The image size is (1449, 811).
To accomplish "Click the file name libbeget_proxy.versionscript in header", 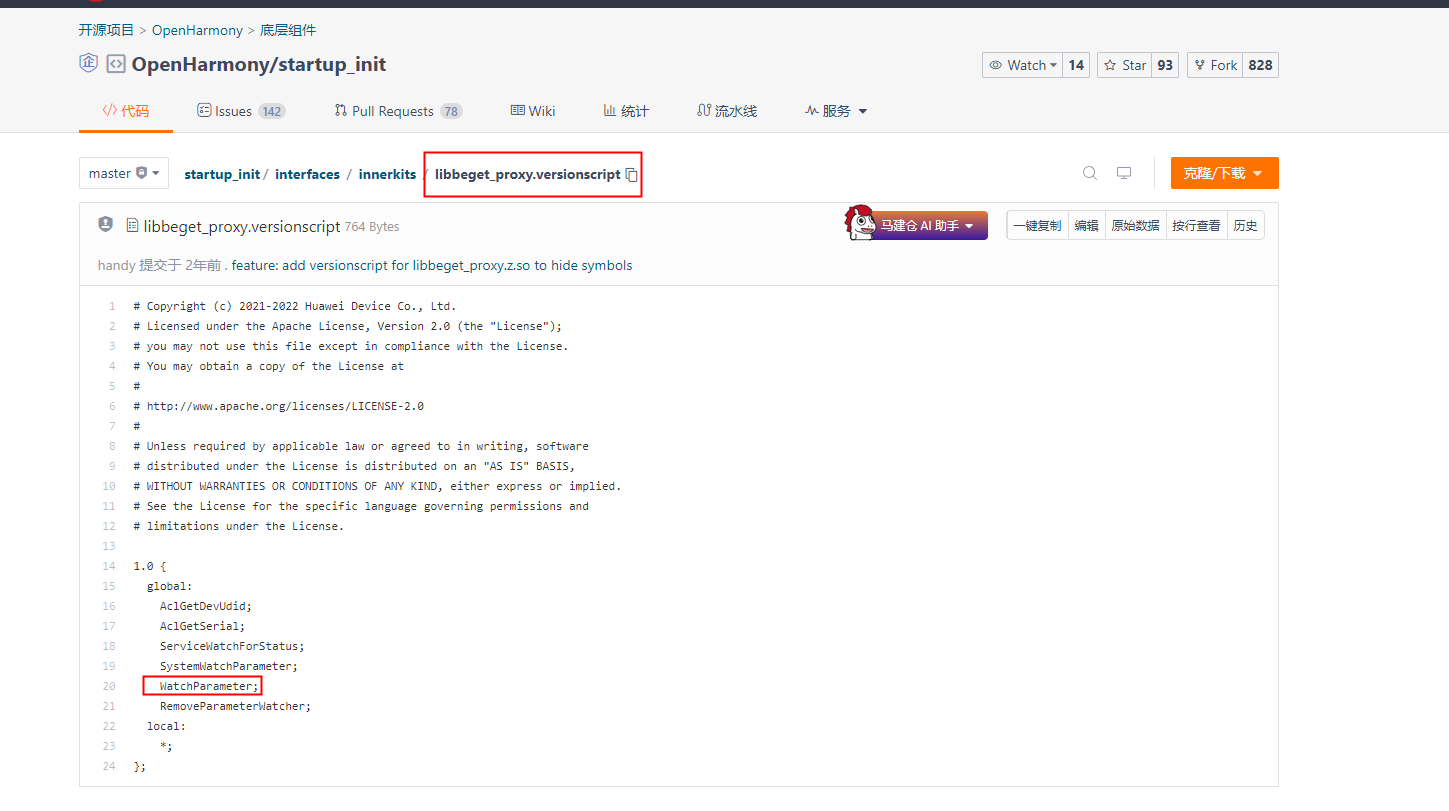I will click(x=242, y=226).
